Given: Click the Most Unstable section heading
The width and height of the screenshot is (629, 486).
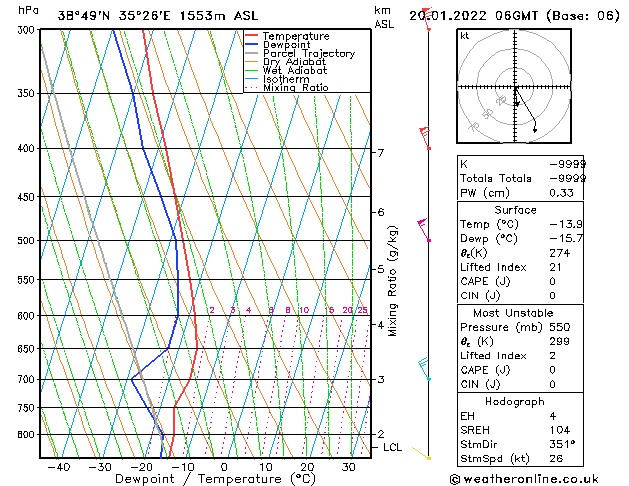Looking at the screenshot, I should [516, 313].
